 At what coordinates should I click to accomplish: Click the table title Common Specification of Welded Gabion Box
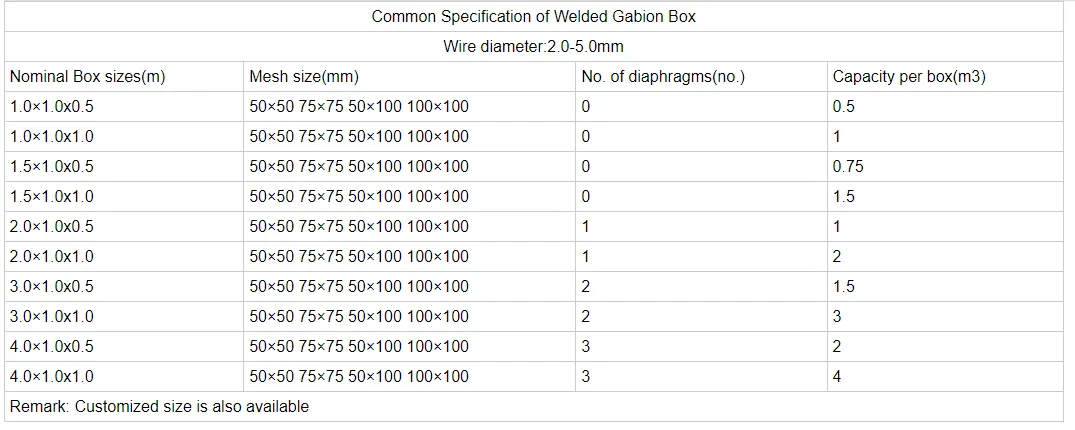click(533, 17)
